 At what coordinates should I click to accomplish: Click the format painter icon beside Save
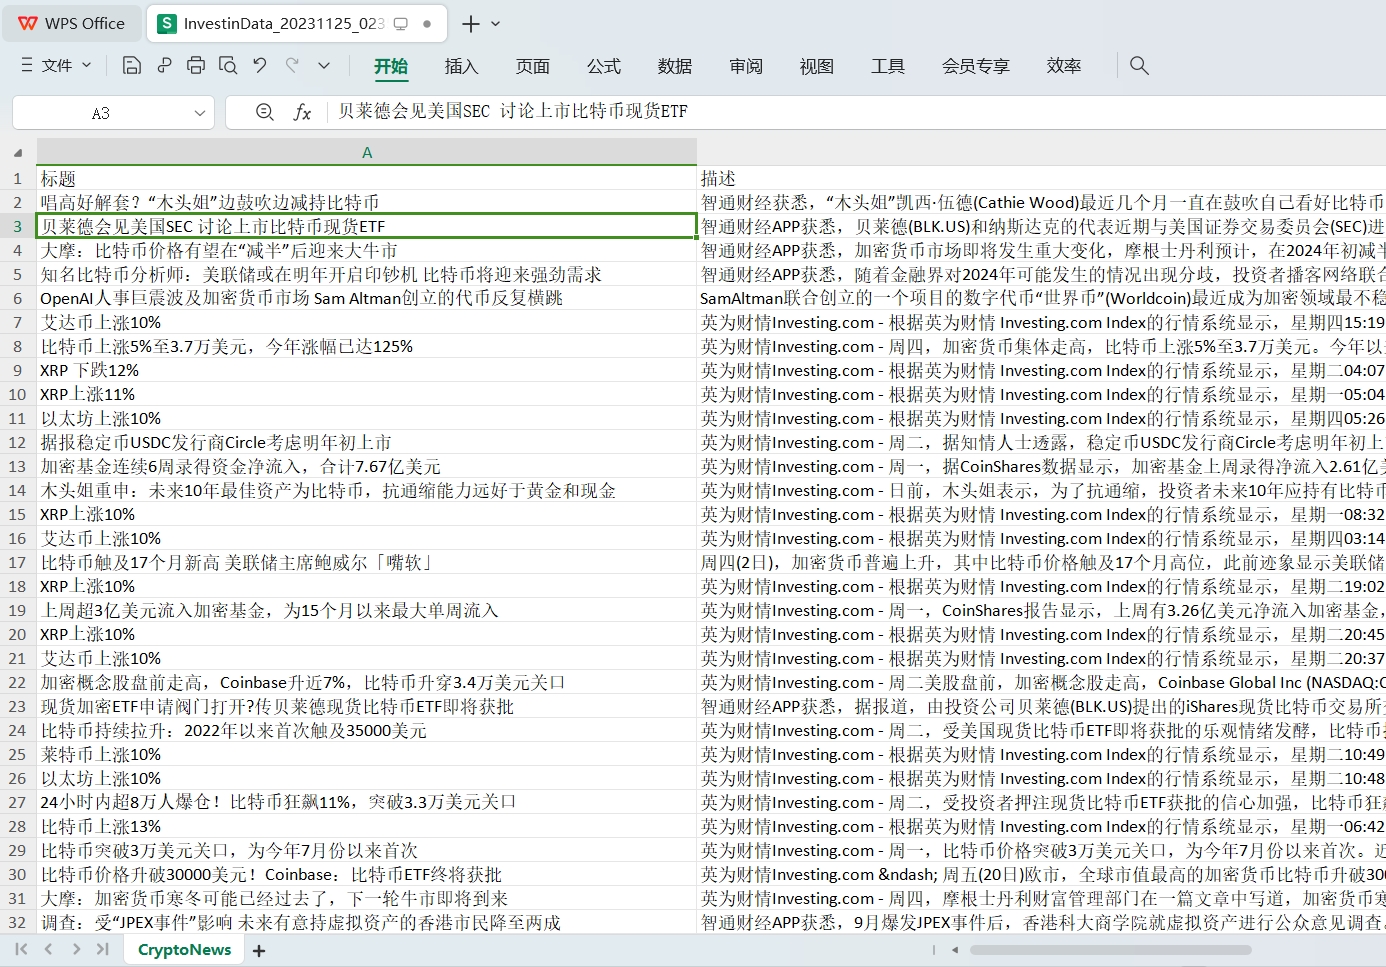[164, 66]
